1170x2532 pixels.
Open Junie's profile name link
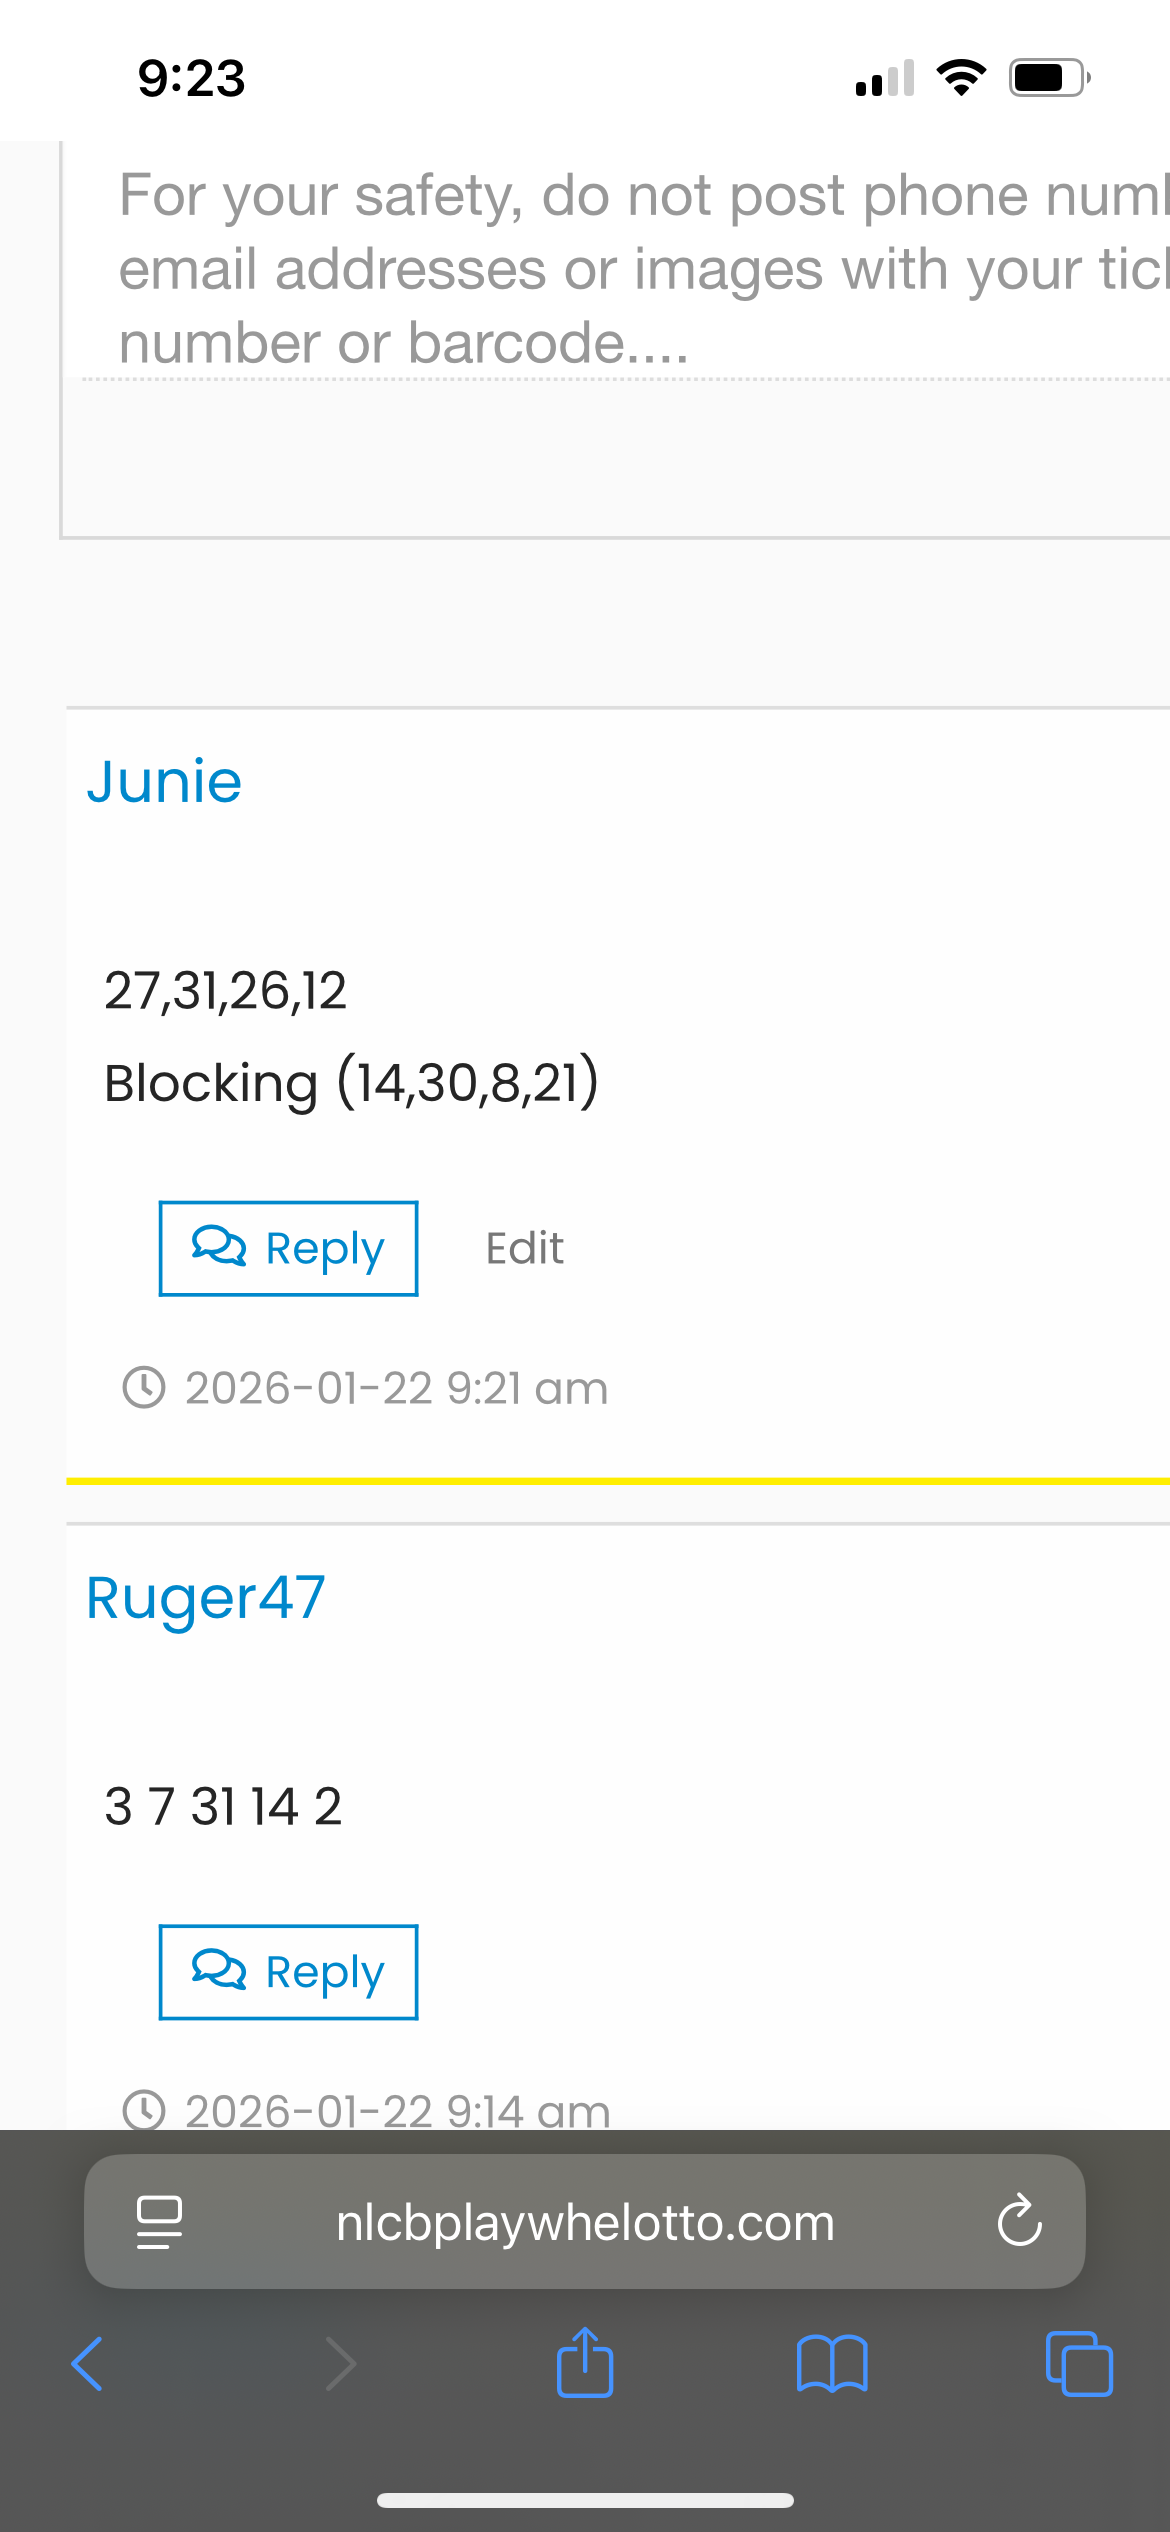165,781
